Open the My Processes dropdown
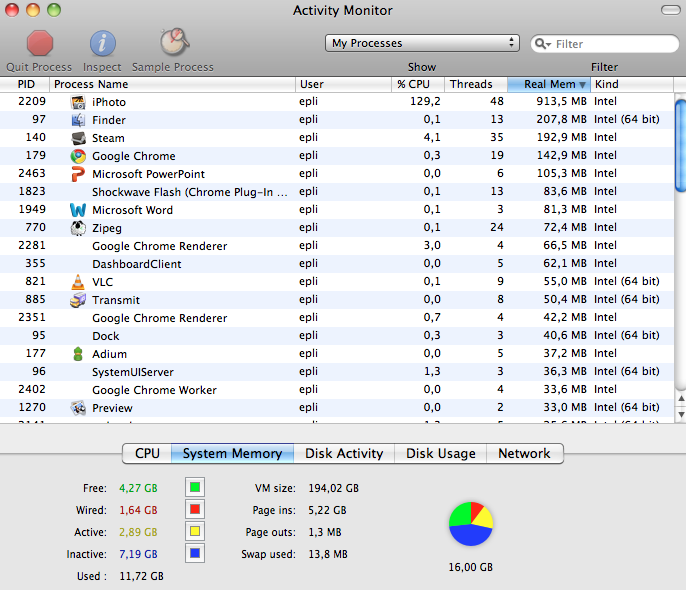 [422, 43]
